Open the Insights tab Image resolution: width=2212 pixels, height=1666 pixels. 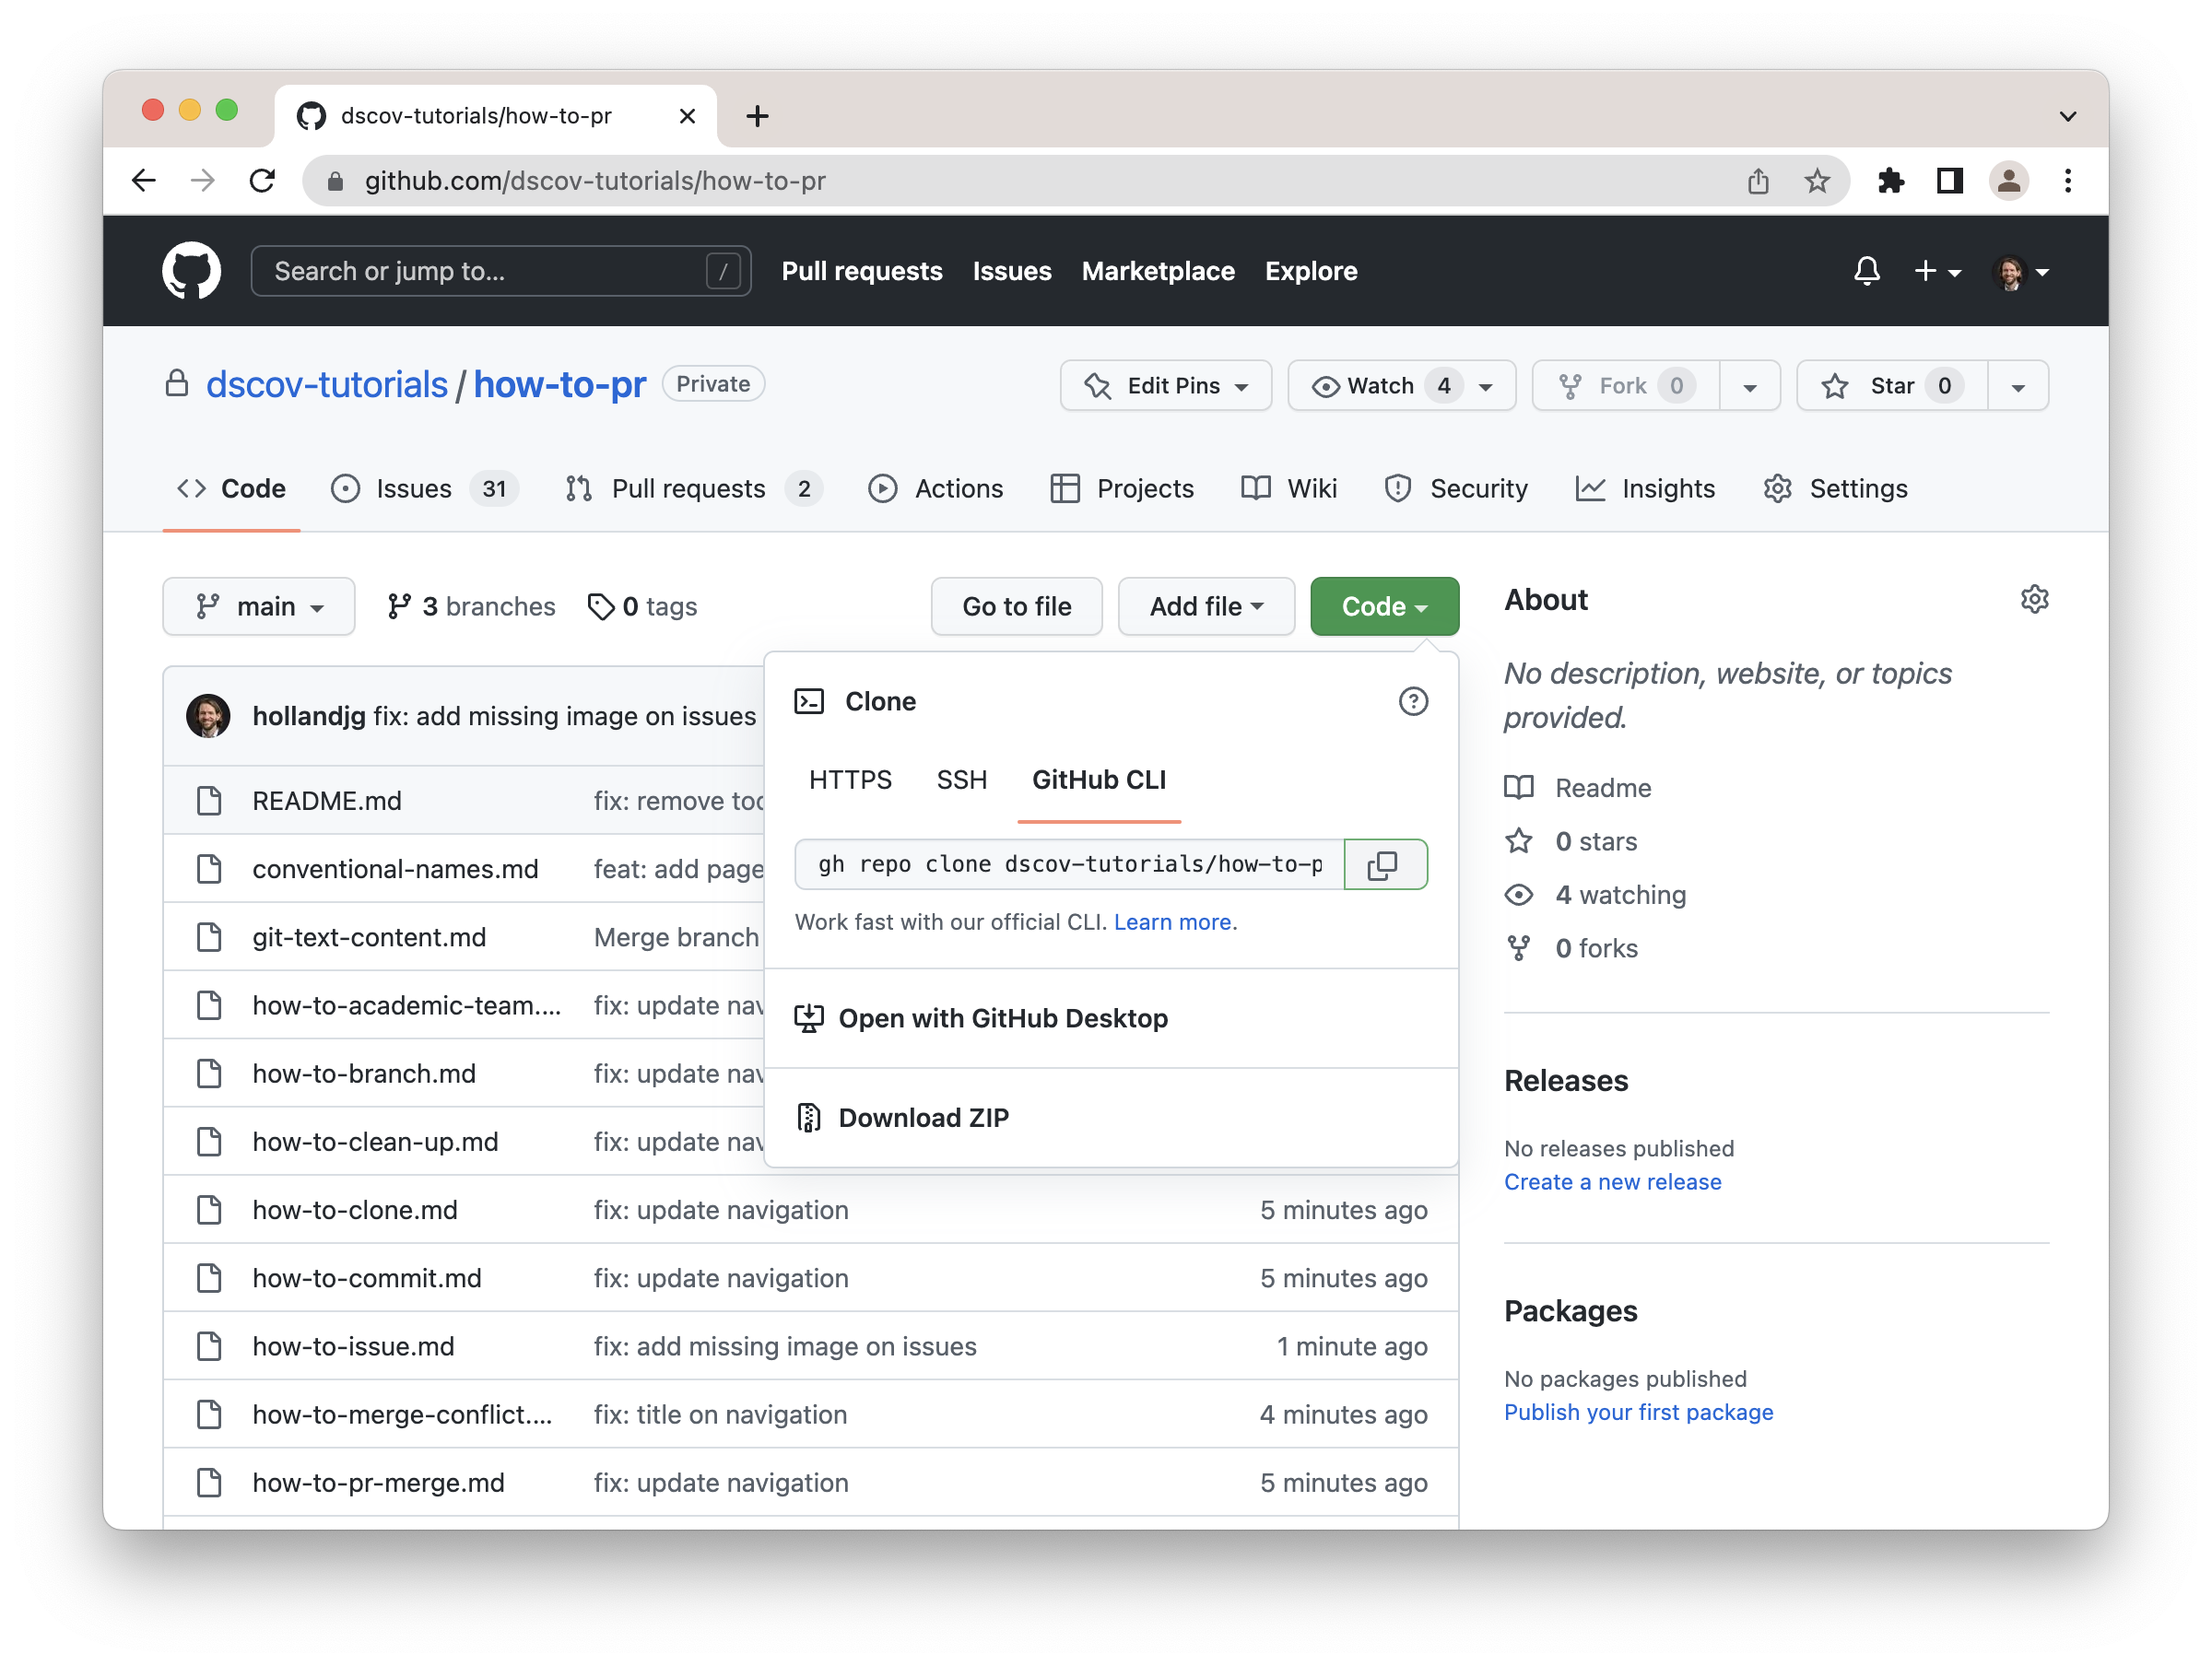click(x=1645, y=489)
